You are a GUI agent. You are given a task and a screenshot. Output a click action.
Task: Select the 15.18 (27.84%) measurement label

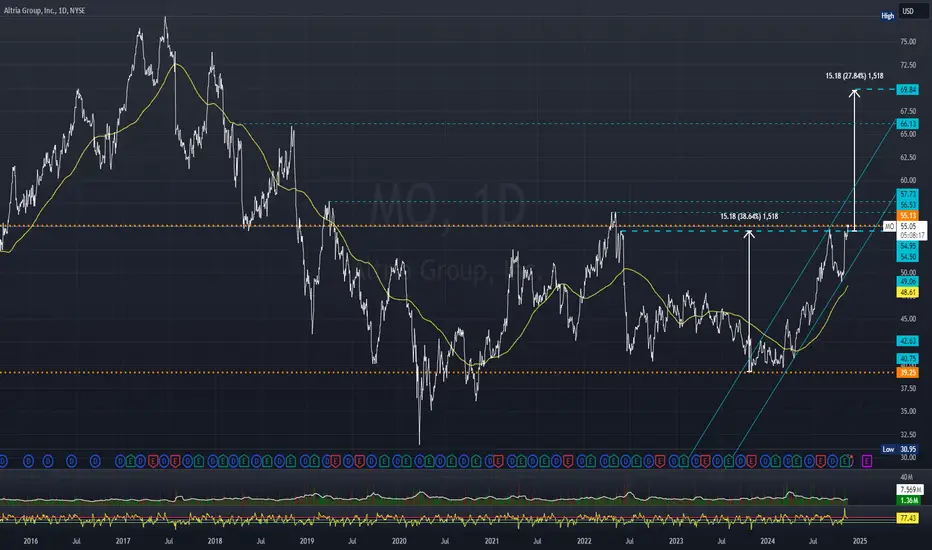click(854, 76)
